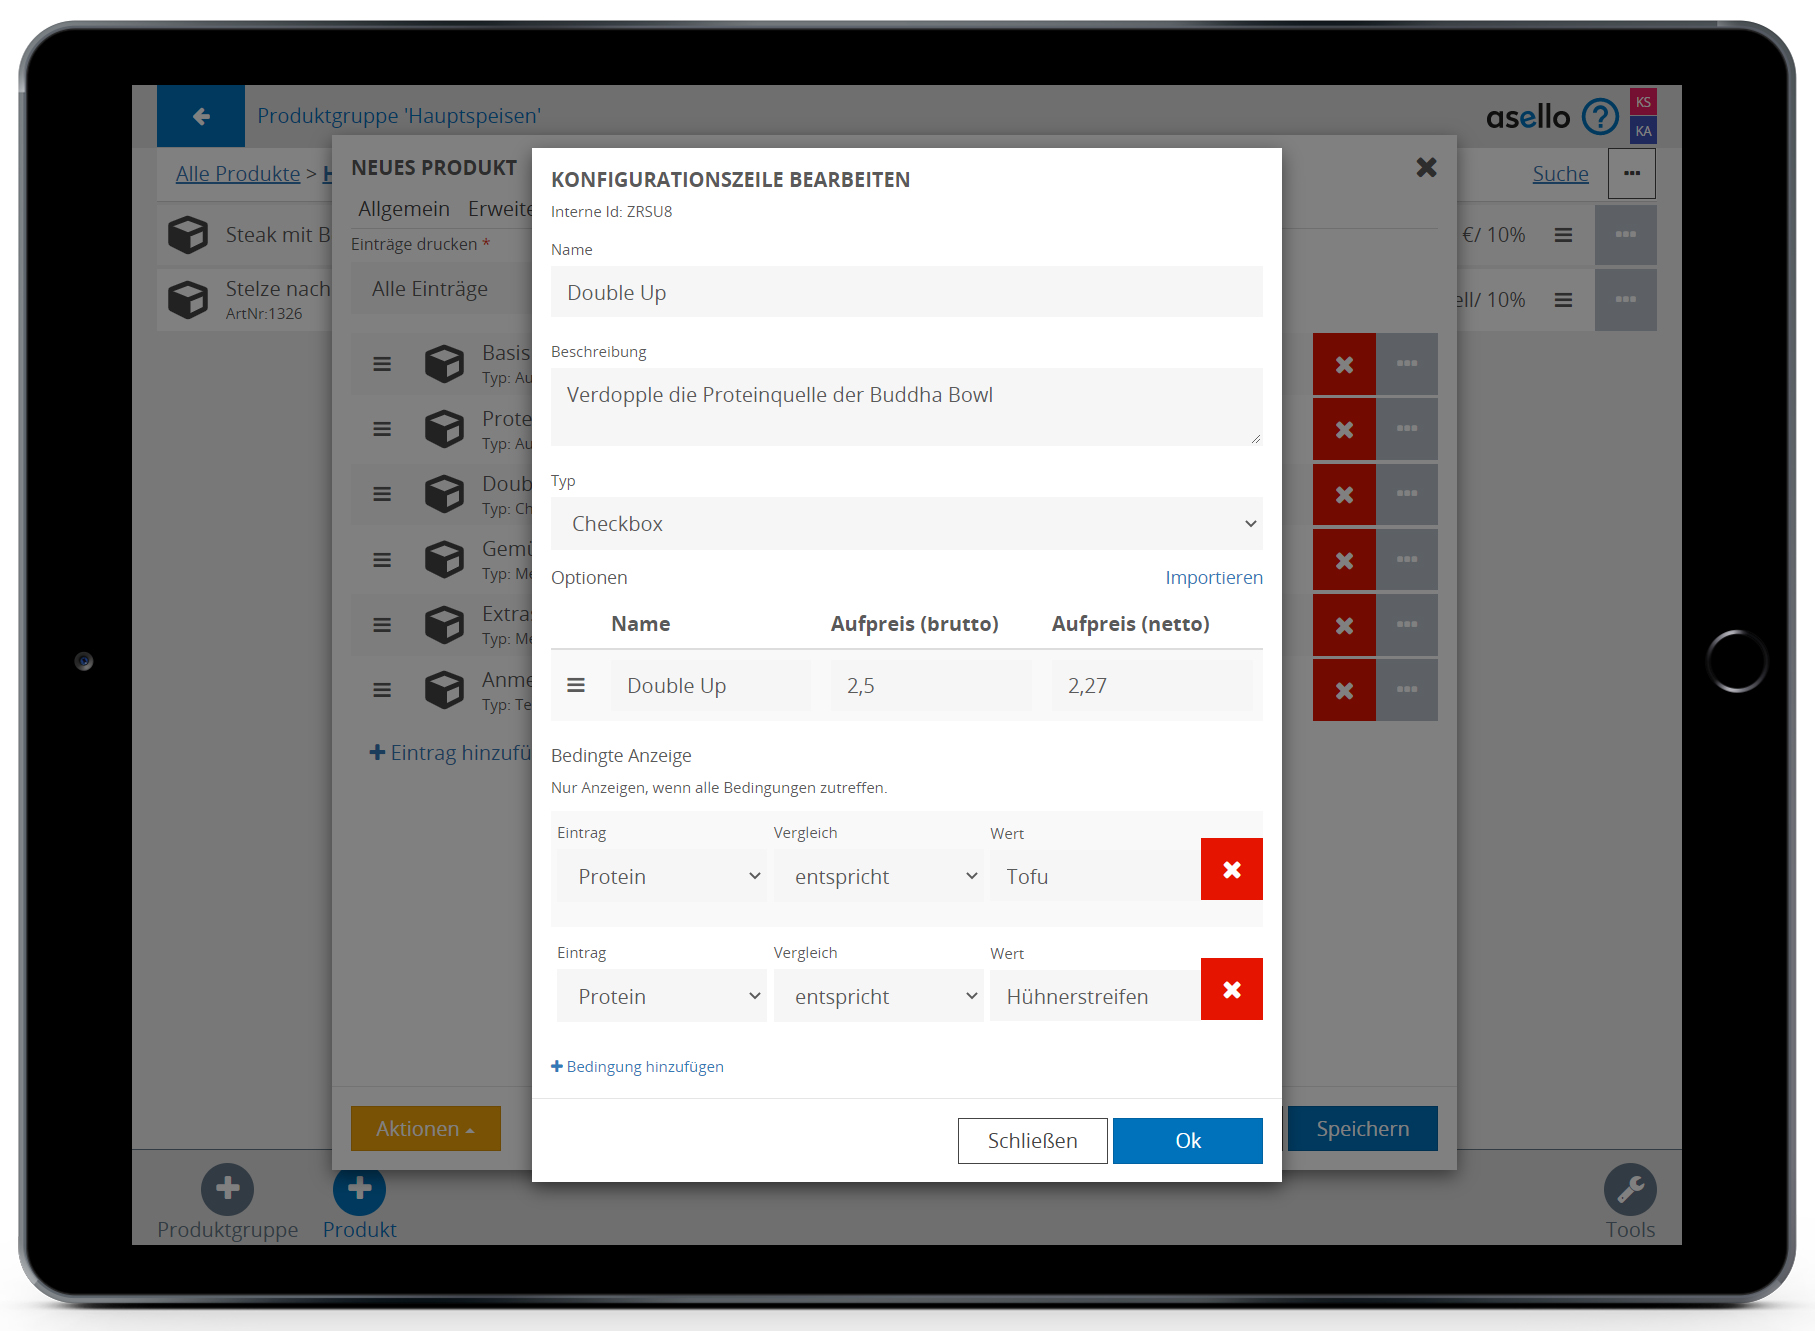The width and height of the screenshot is (1815, 1331).
Task: Close the Neues Produkt dialog with X
Action: point(1426,168)
